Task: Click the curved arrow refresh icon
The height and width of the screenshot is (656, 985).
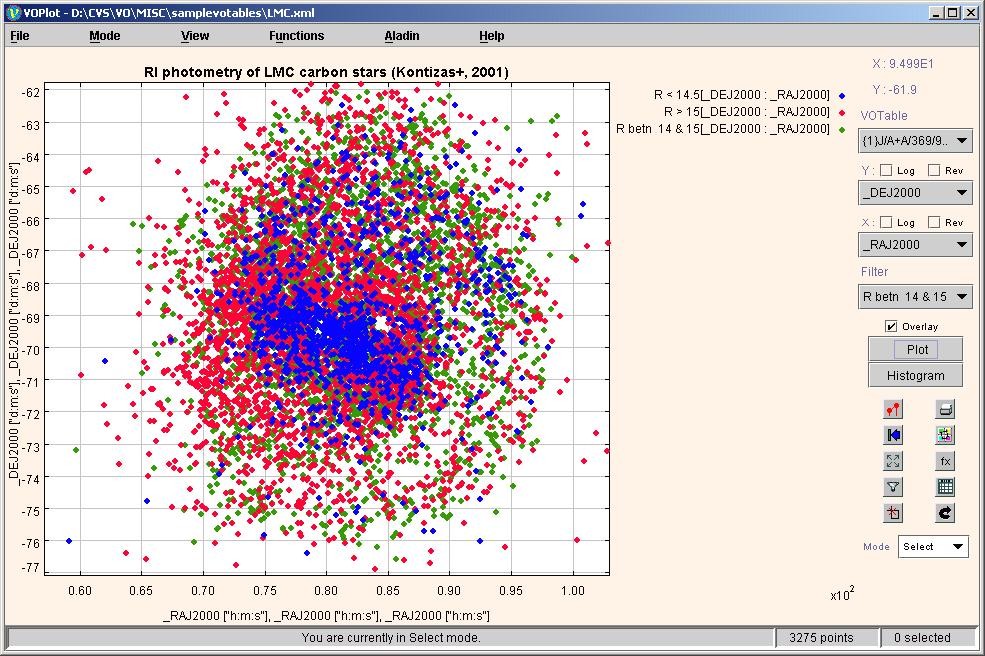Action: click(945, 513)
